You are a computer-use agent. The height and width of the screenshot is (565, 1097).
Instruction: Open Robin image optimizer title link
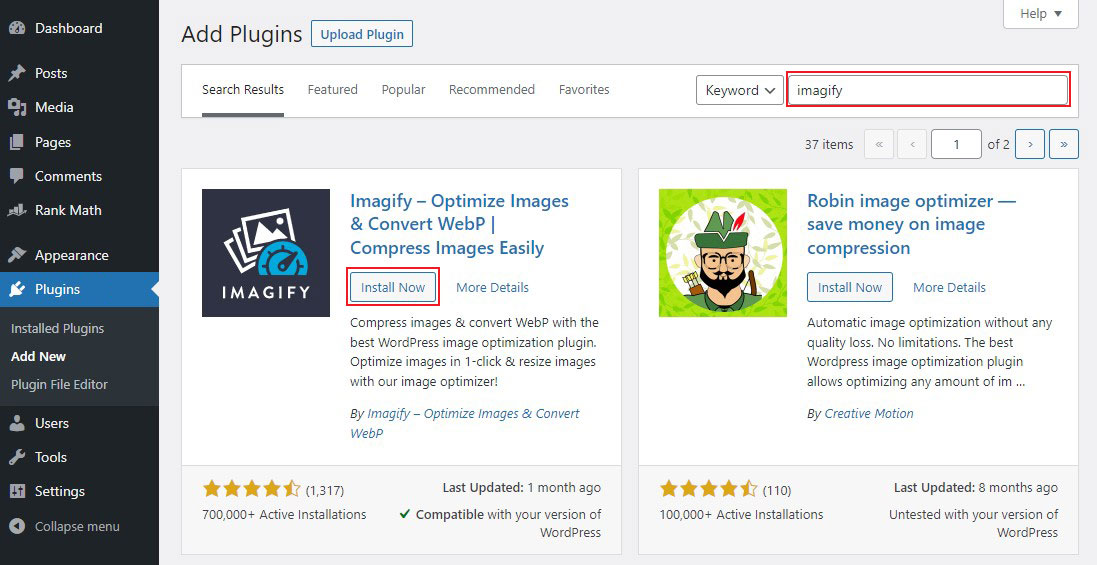click(911, 224)
